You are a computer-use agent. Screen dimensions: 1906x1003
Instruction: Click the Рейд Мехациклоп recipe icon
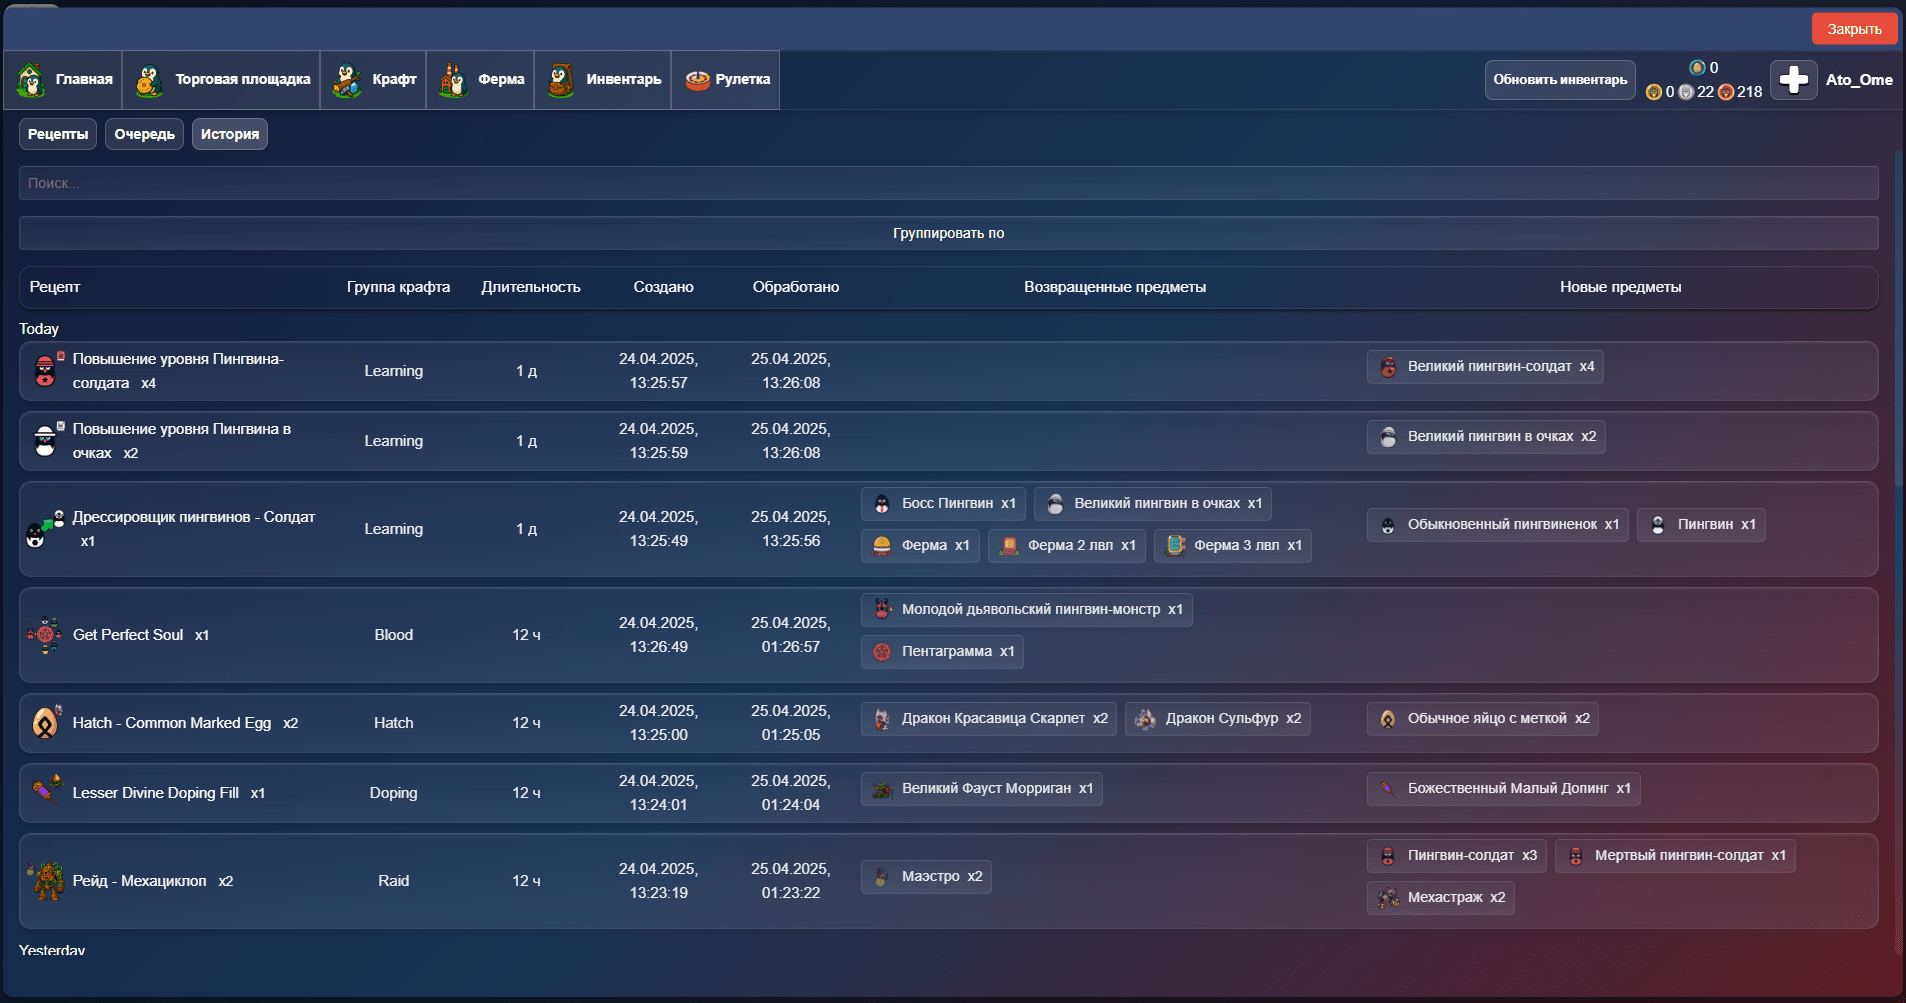pos(46,881)
